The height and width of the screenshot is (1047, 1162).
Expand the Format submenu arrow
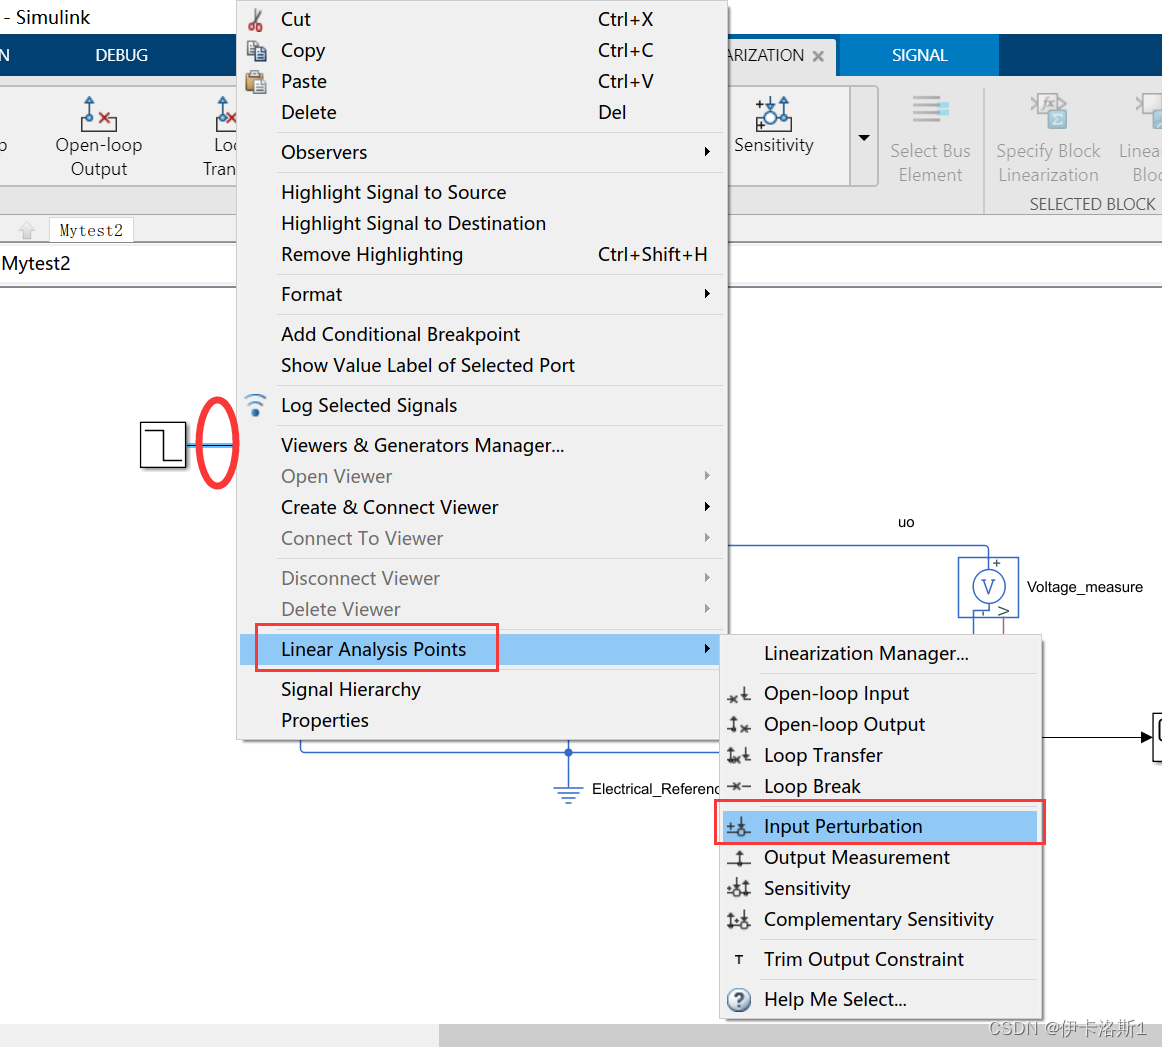click(707, 294)
